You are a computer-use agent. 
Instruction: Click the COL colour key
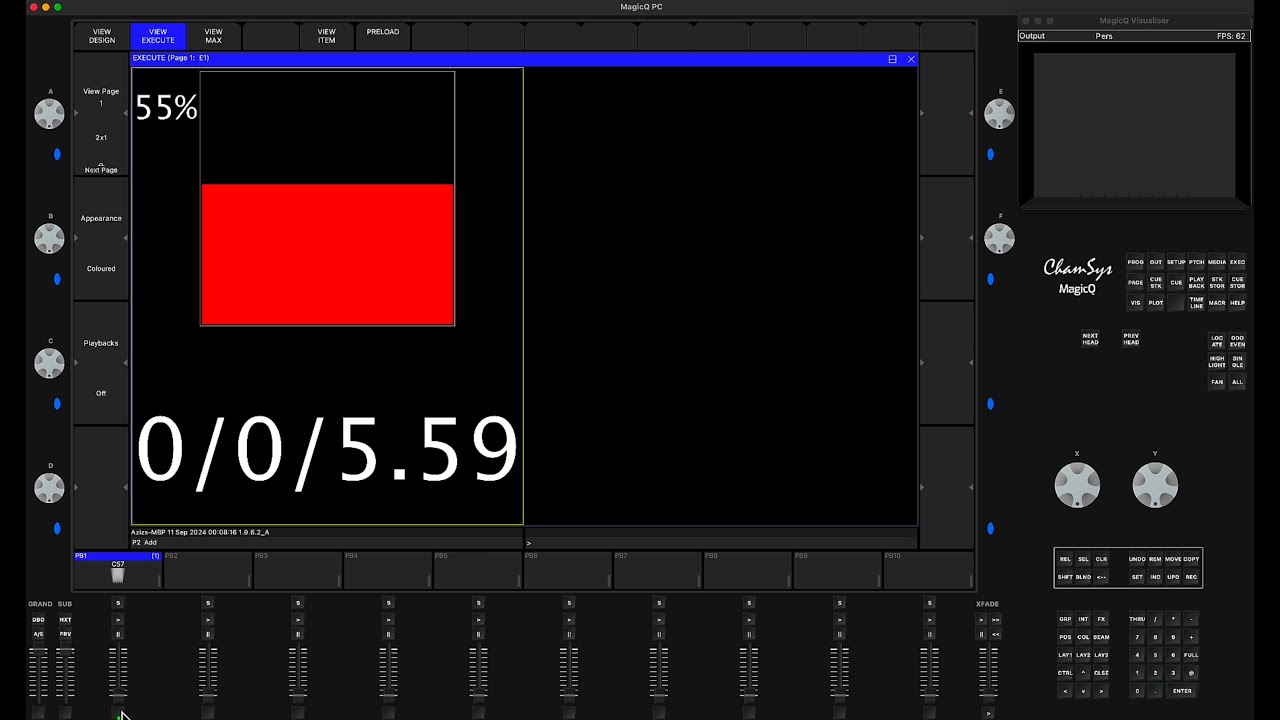(x=1083, y=637)
